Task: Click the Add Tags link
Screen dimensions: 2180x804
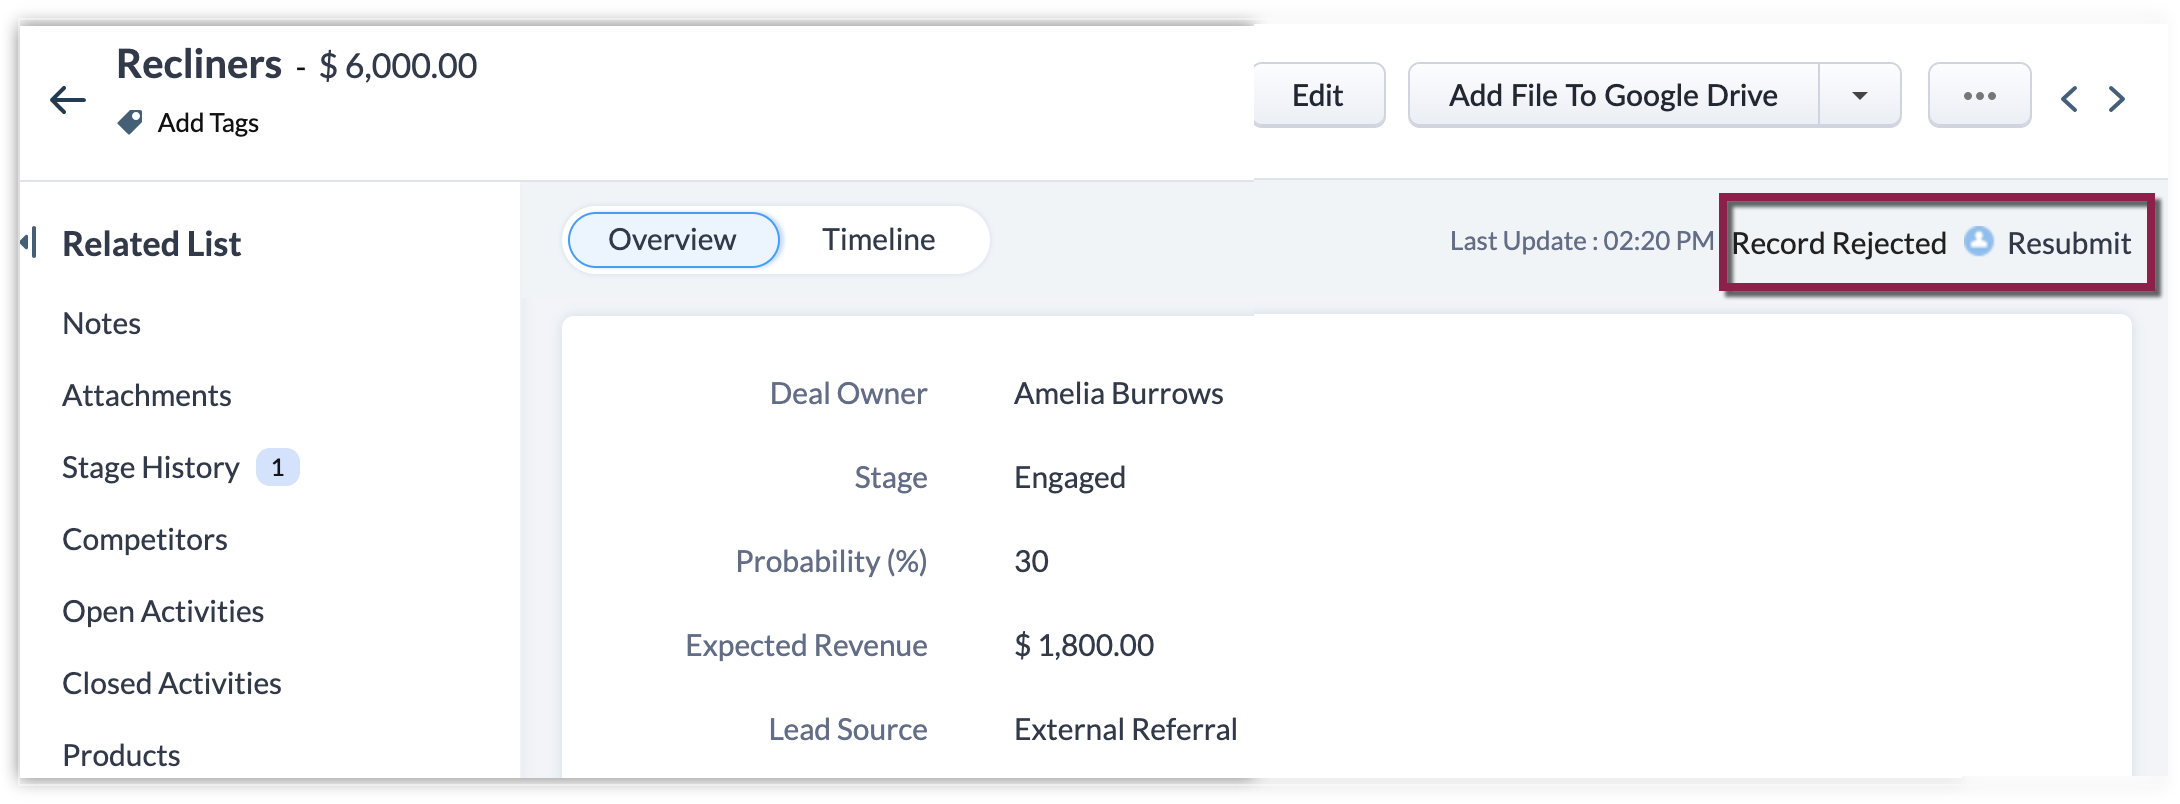Action: (208, 123)
